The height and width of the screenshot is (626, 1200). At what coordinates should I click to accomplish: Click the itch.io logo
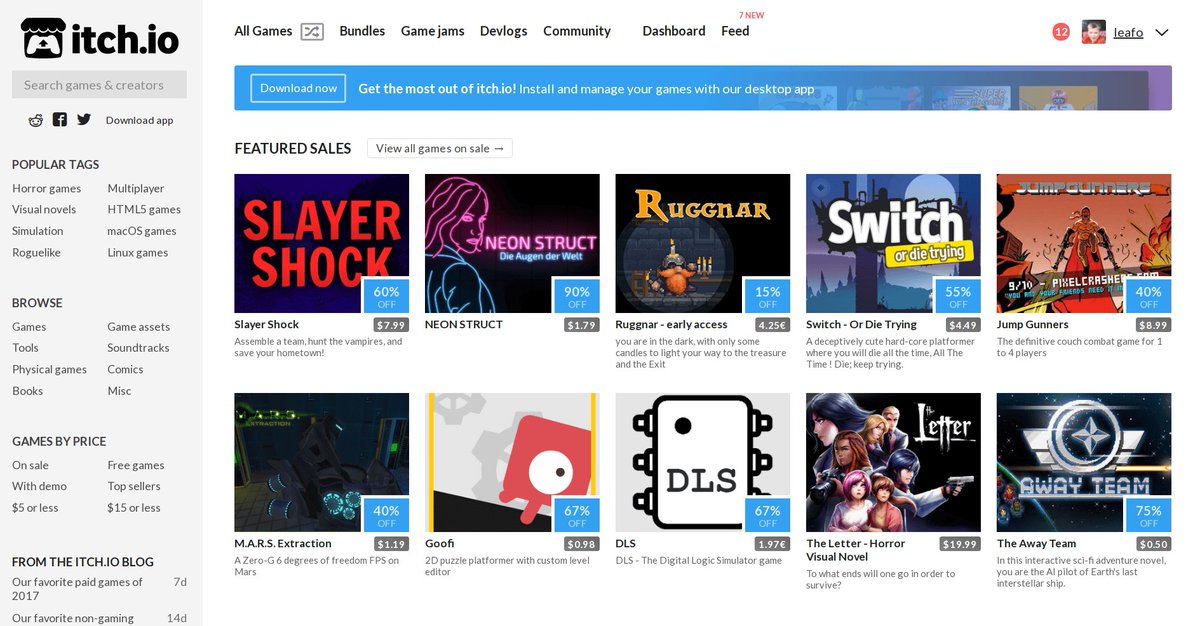(x=100, y=38)
